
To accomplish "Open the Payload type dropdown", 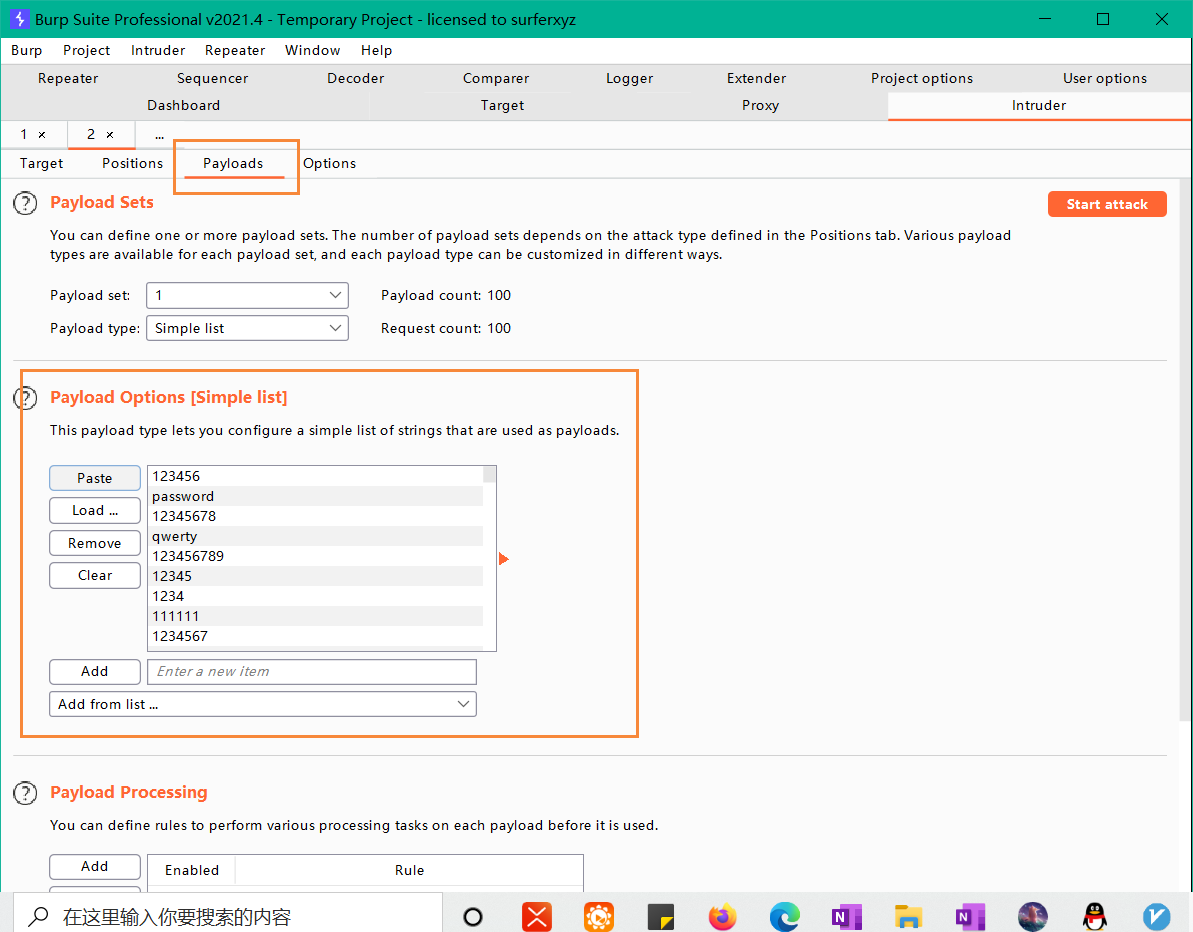I will pyautogui.click(x=247, y=328).
